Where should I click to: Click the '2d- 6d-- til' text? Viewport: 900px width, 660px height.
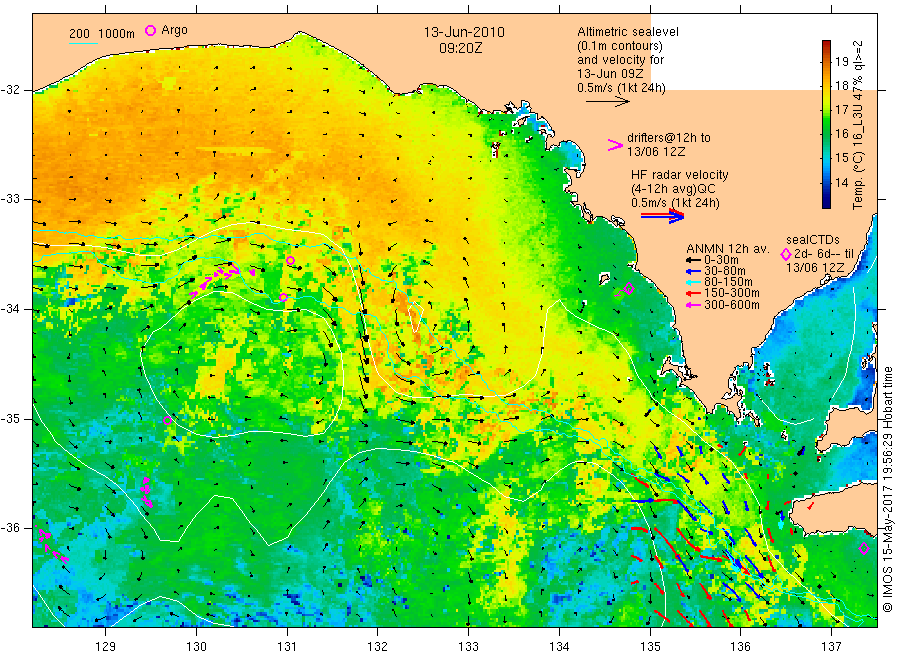(x=824, y=254)
